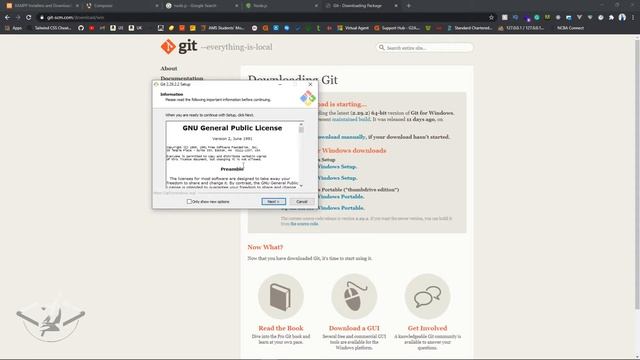The image size is (640, 360).
Task: Open the UK bookmark
Action: click(136, 28)
